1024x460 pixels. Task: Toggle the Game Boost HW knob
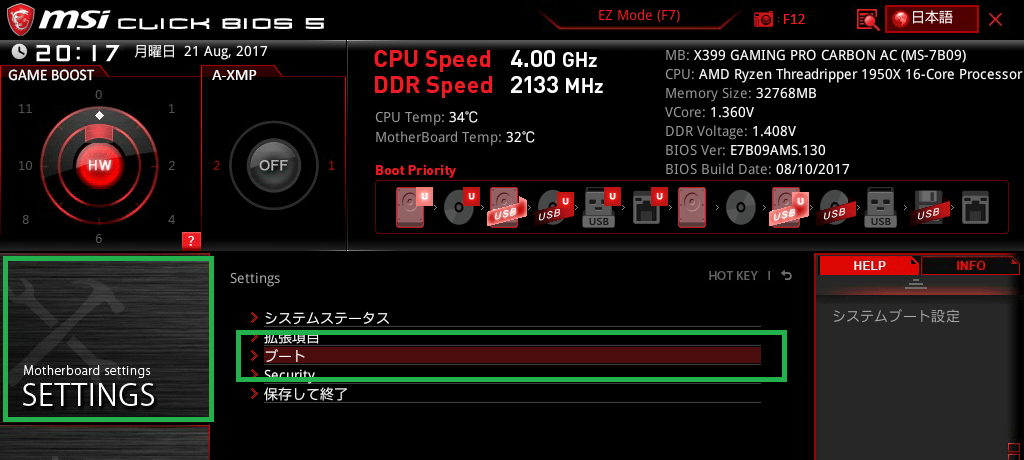click(99, 165)
